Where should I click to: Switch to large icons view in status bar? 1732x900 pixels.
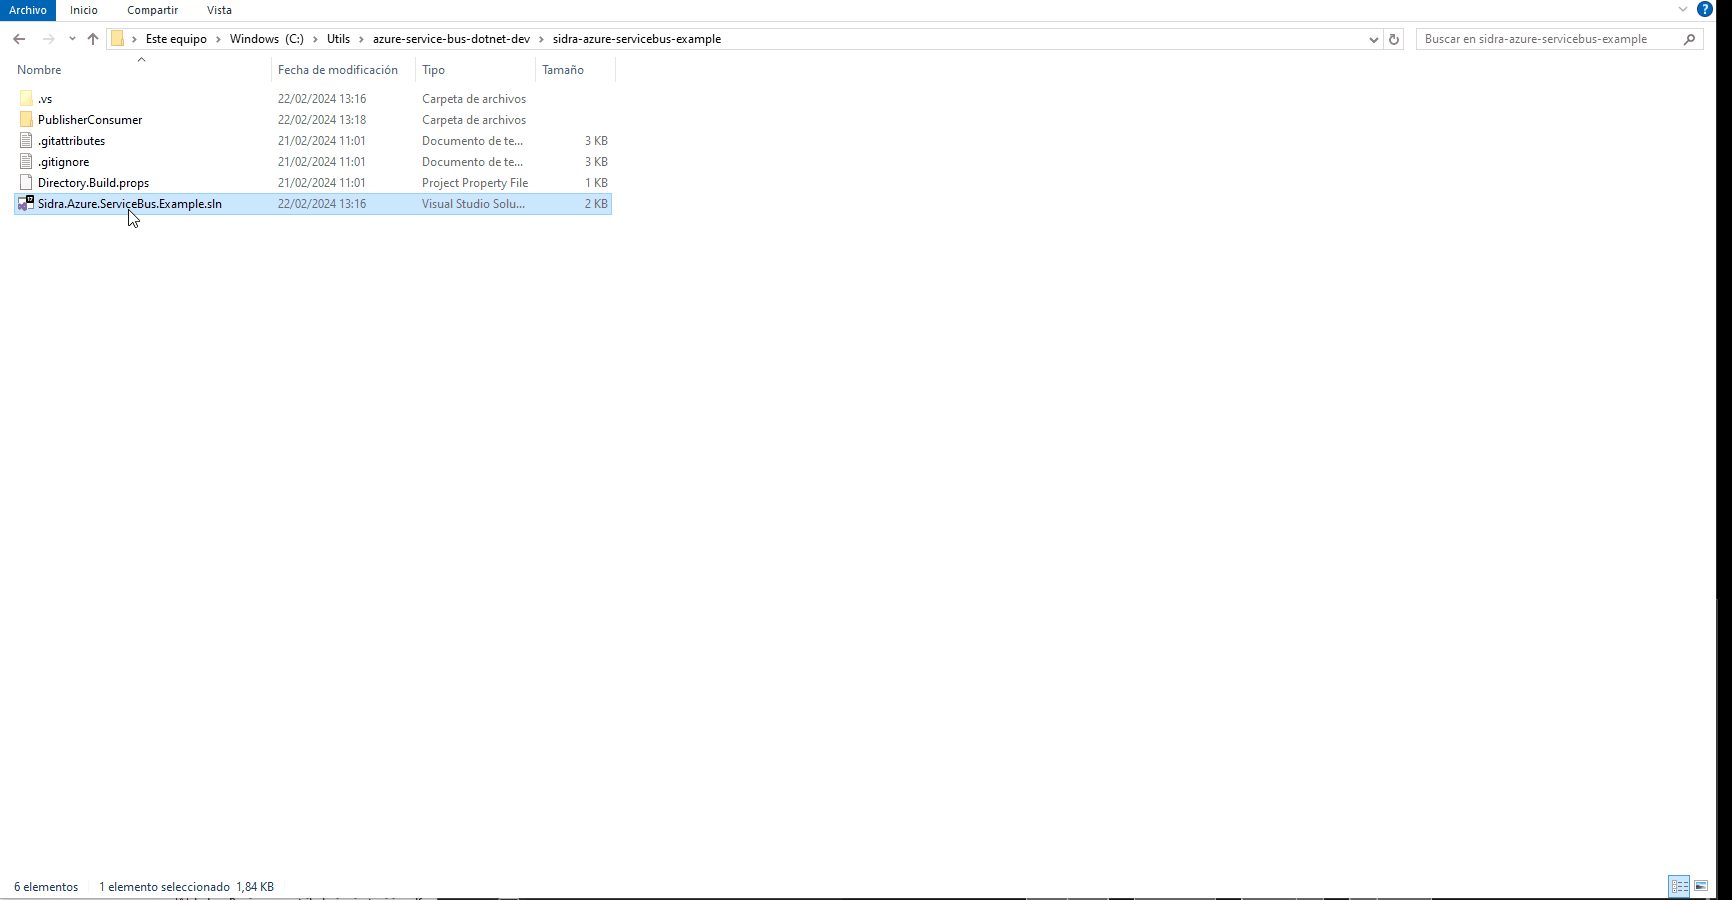[x=1701, y=886]
